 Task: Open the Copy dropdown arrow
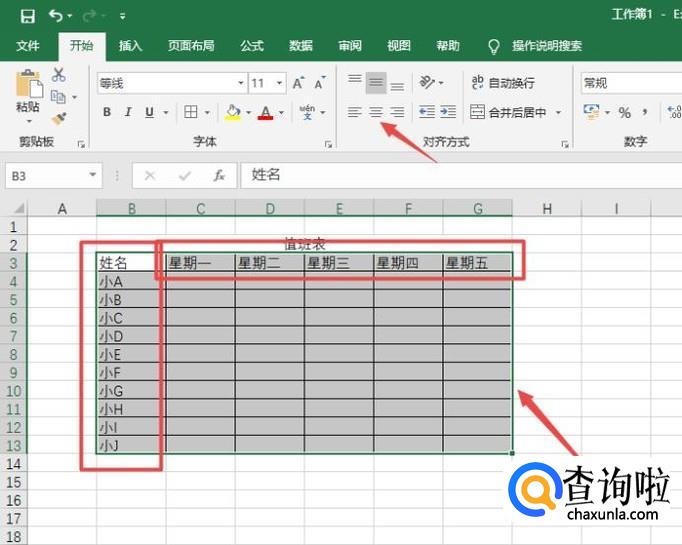click(x=74, y=97)
